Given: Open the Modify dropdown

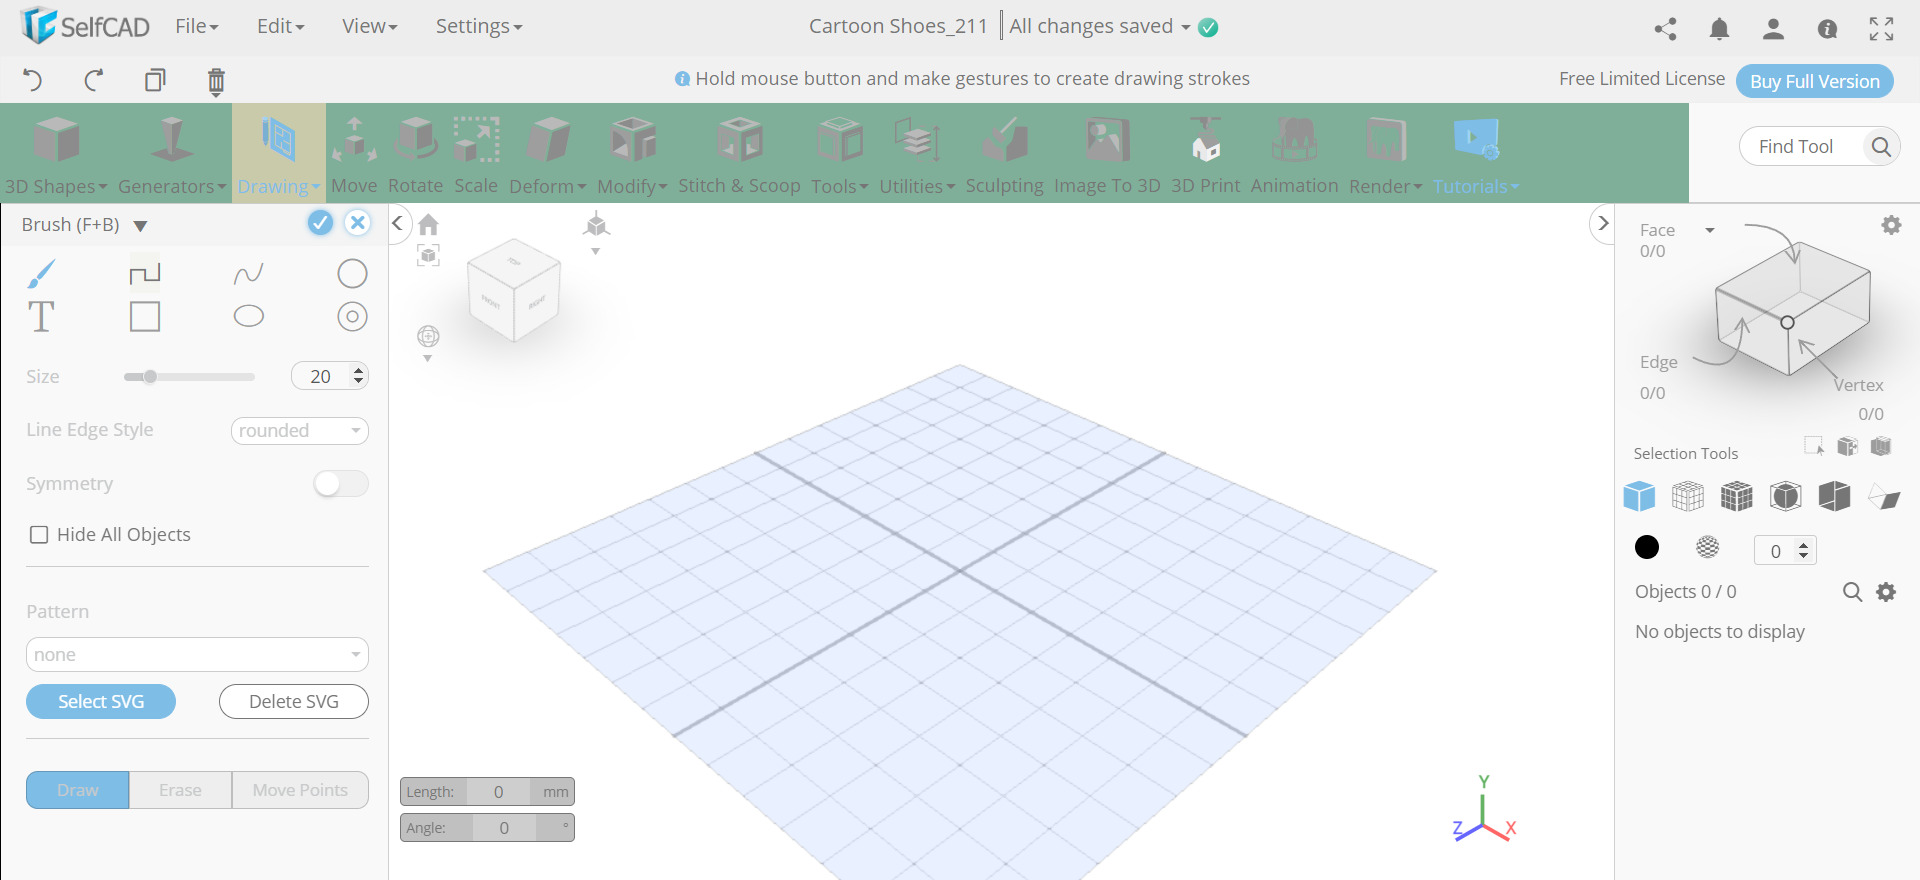Looking at the screenshot, I should pos(632,155).
